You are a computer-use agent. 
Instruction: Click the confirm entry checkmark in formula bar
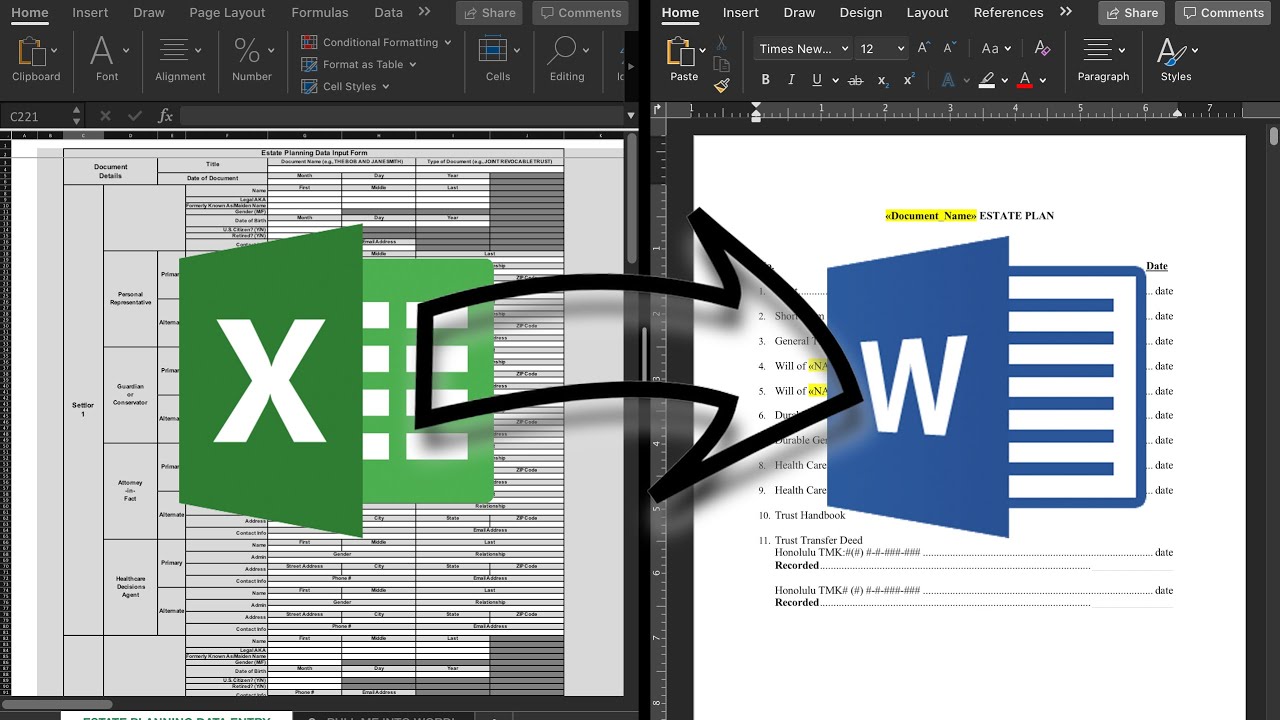135,116
